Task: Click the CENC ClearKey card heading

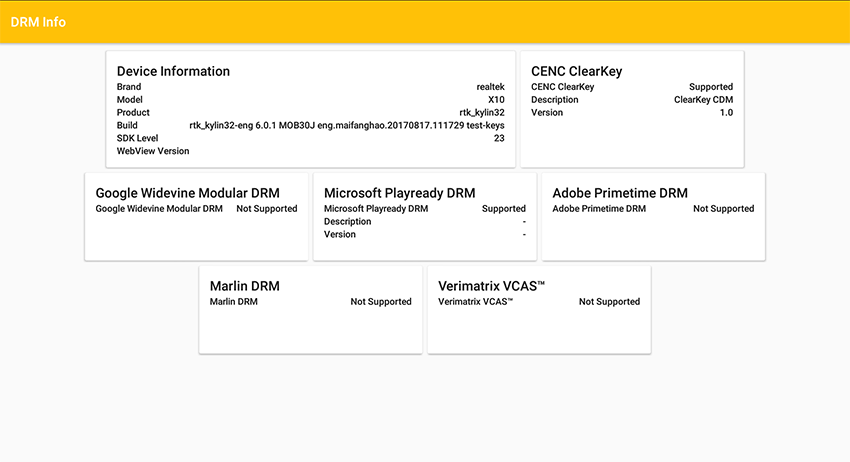Action: 577,71
